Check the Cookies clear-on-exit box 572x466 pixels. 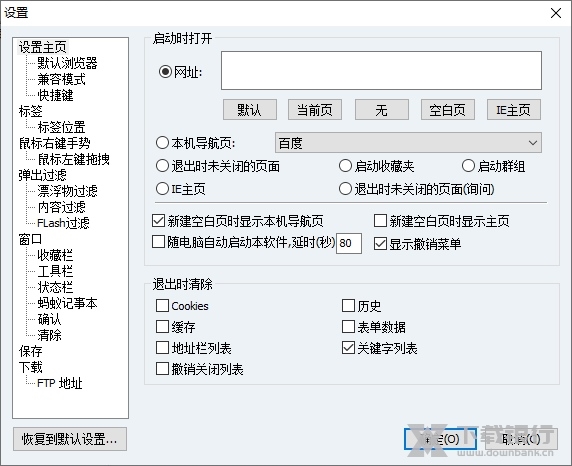162,305
